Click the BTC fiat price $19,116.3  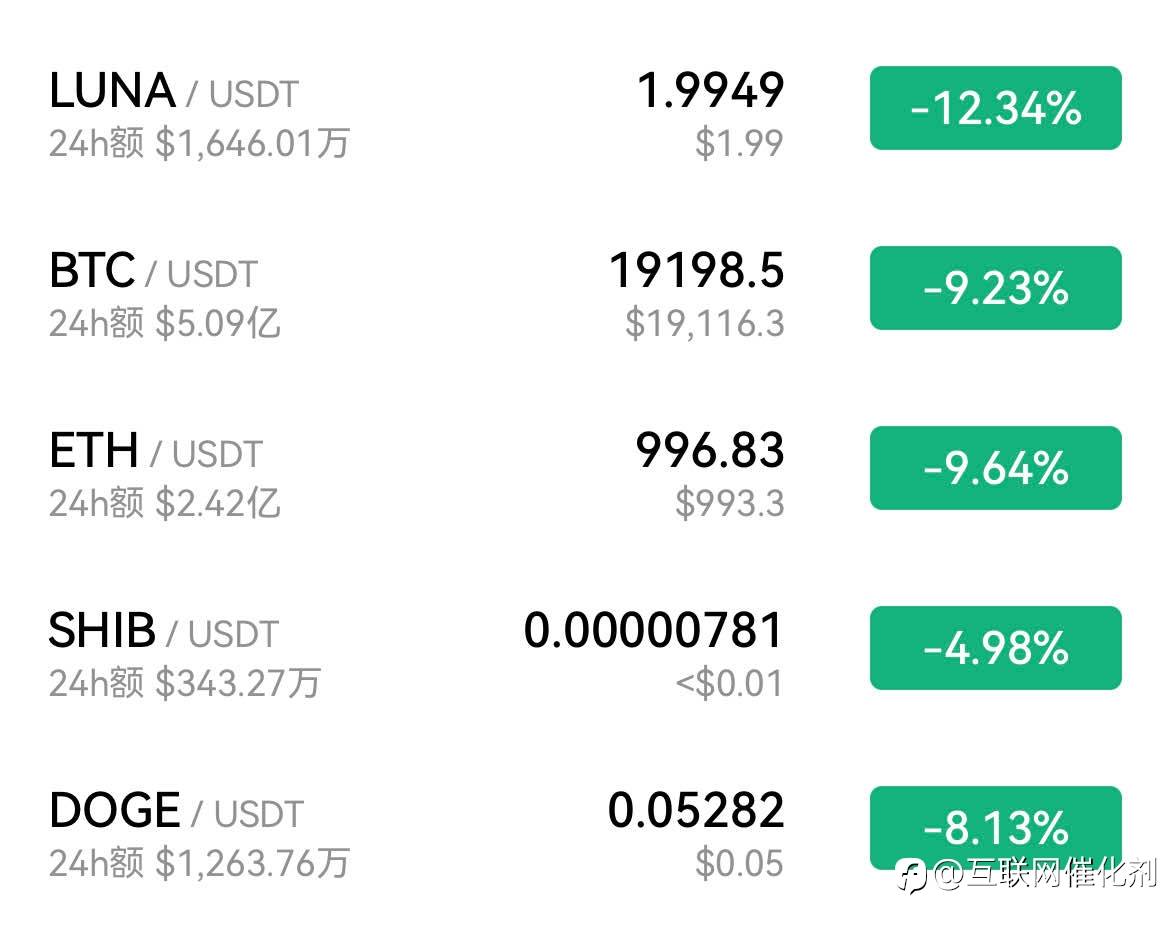tap(704, 324)
